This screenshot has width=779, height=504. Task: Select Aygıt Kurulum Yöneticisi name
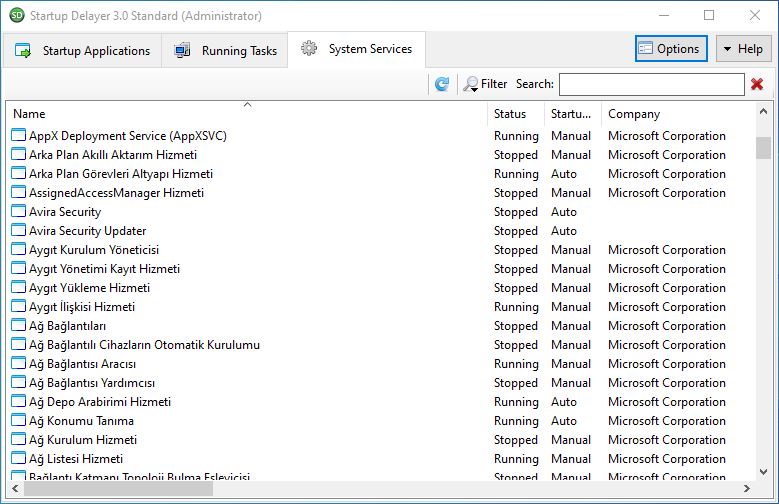[x=94, y=250]
